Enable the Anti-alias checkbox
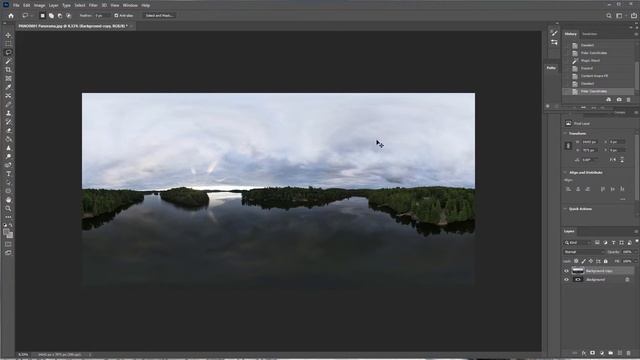This screenshot has width=640, height=360. tap(116, 16)
